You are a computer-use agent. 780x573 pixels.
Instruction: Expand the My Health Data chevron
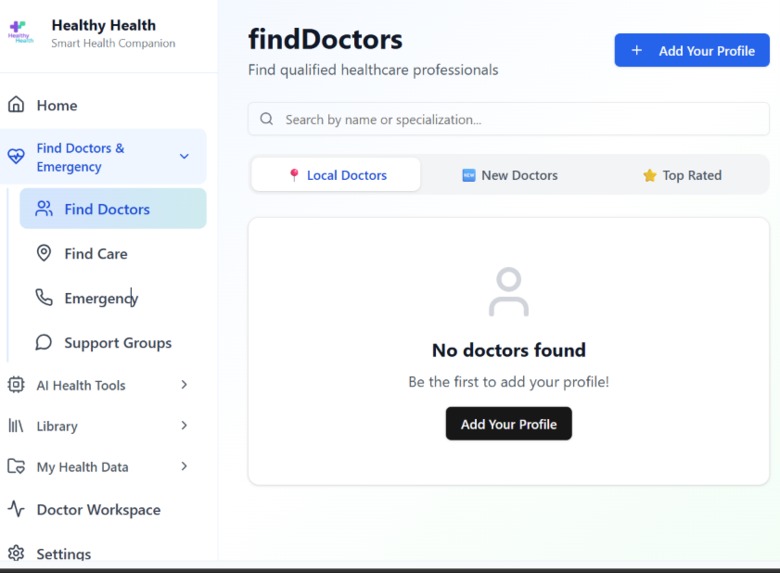(x=184, y=466)
